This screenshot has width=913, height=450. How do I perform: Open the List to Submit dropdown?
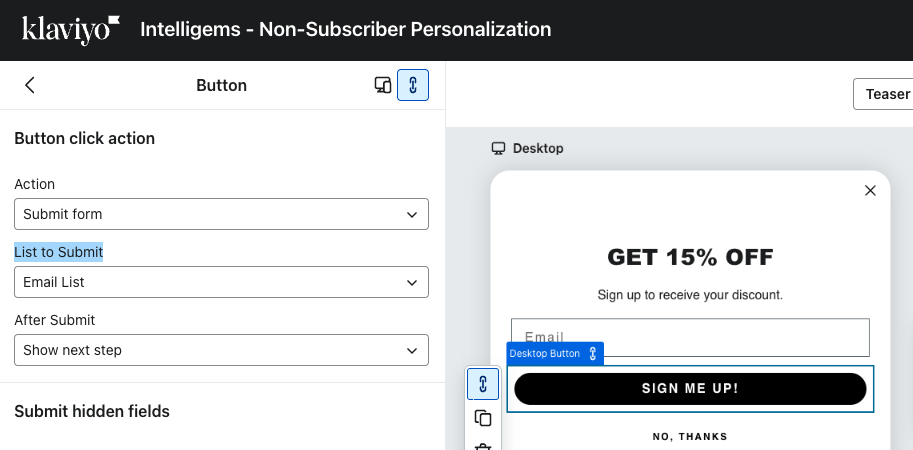coord(221,282)
